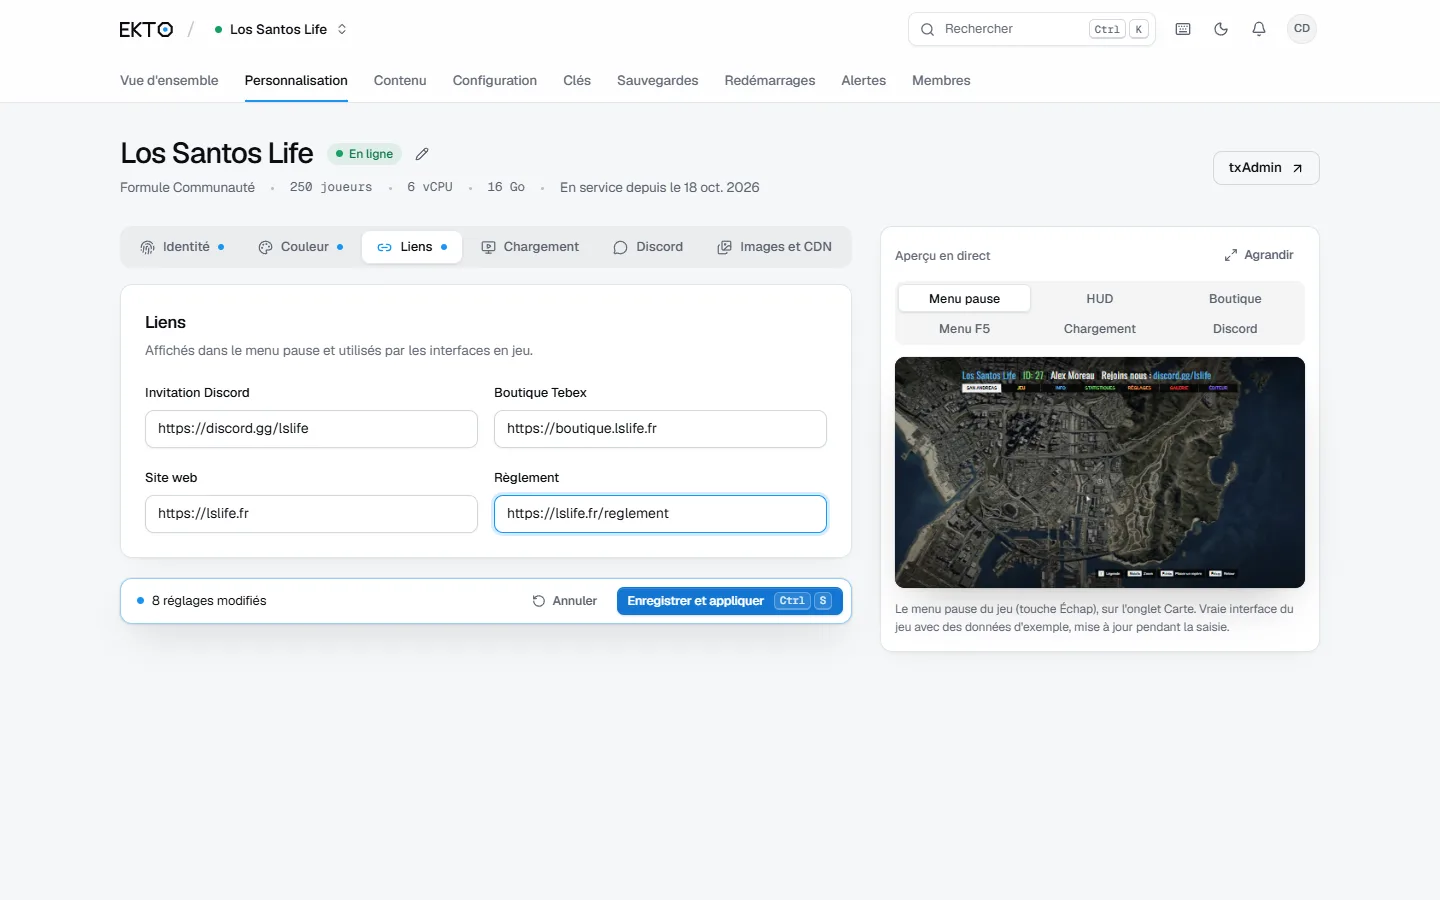Select Menu F5 preview mode
Screen dimensions: 1440x900
tap(964, 329)
